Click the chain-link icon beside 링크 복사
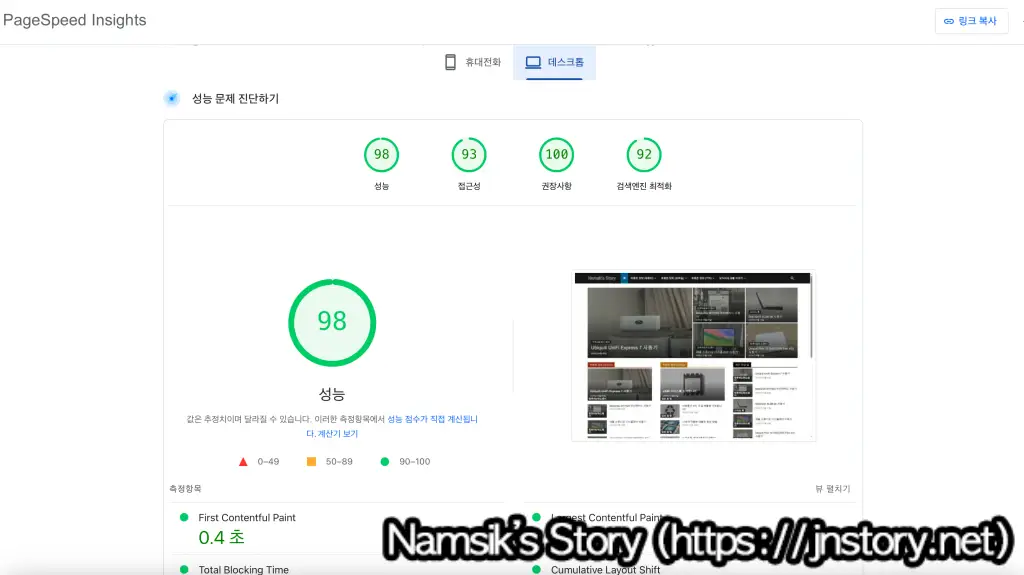 (949, 21)
